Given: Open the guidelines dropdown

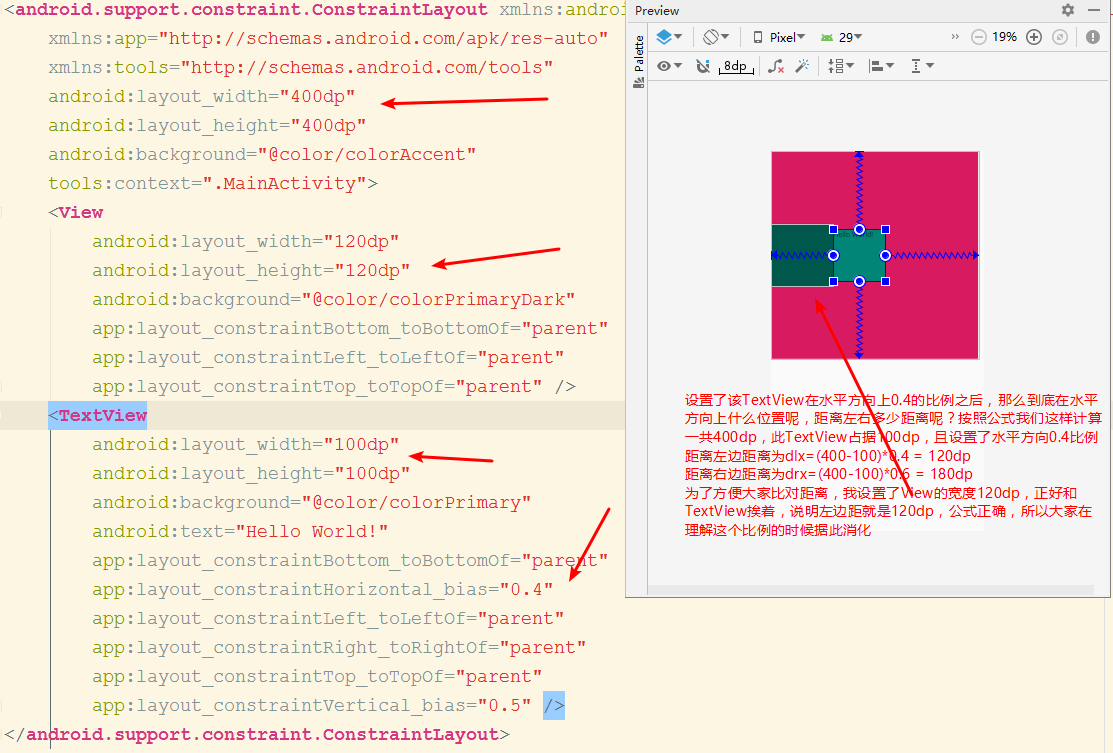Looking at the screenshot, I should (922, 66).
